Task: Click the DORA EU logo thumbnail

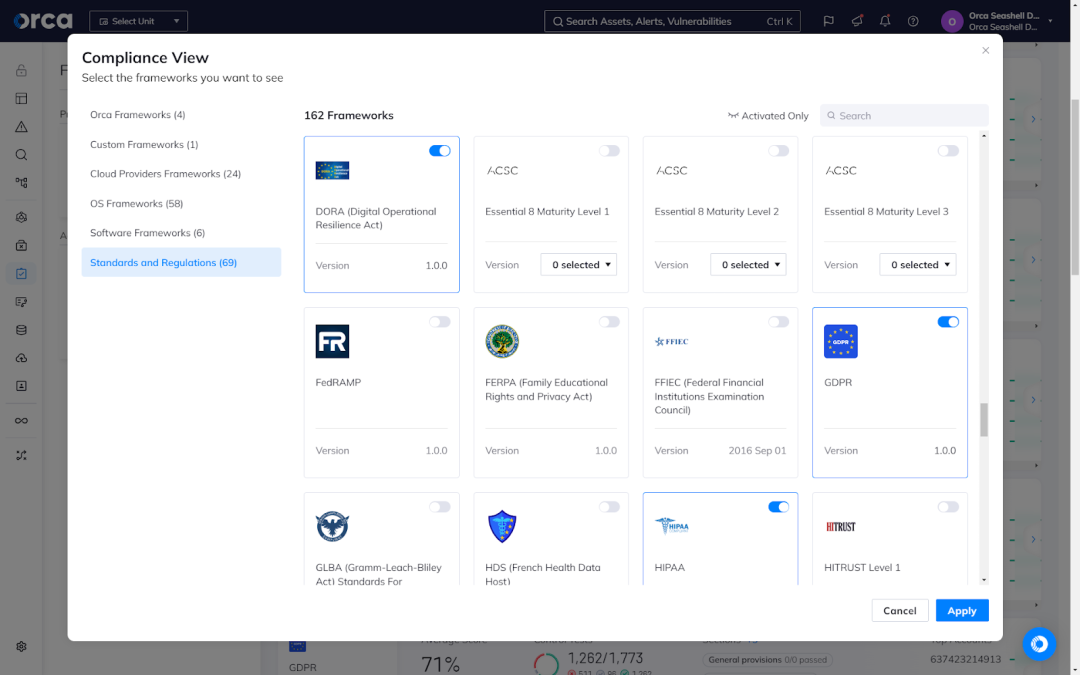Action: [x=332, y=170]
